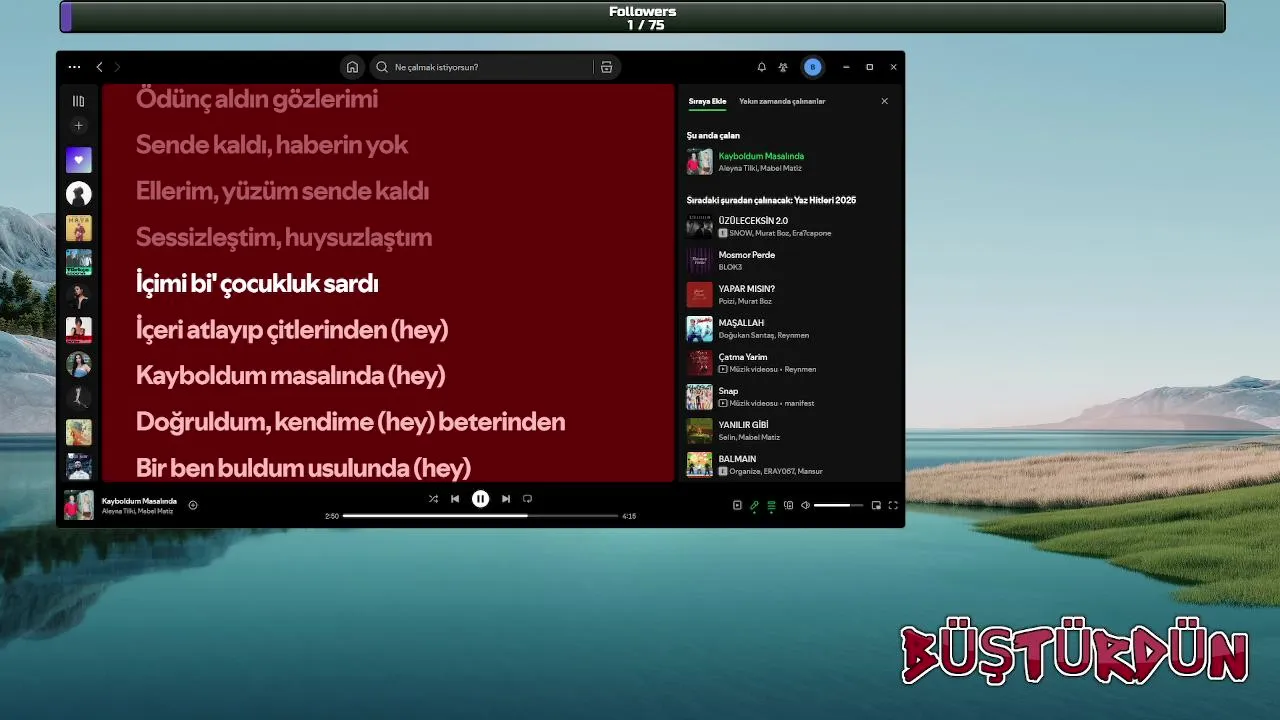Open notifications bell icon
Screen dimensions: 1280x720
click(761, 67)
